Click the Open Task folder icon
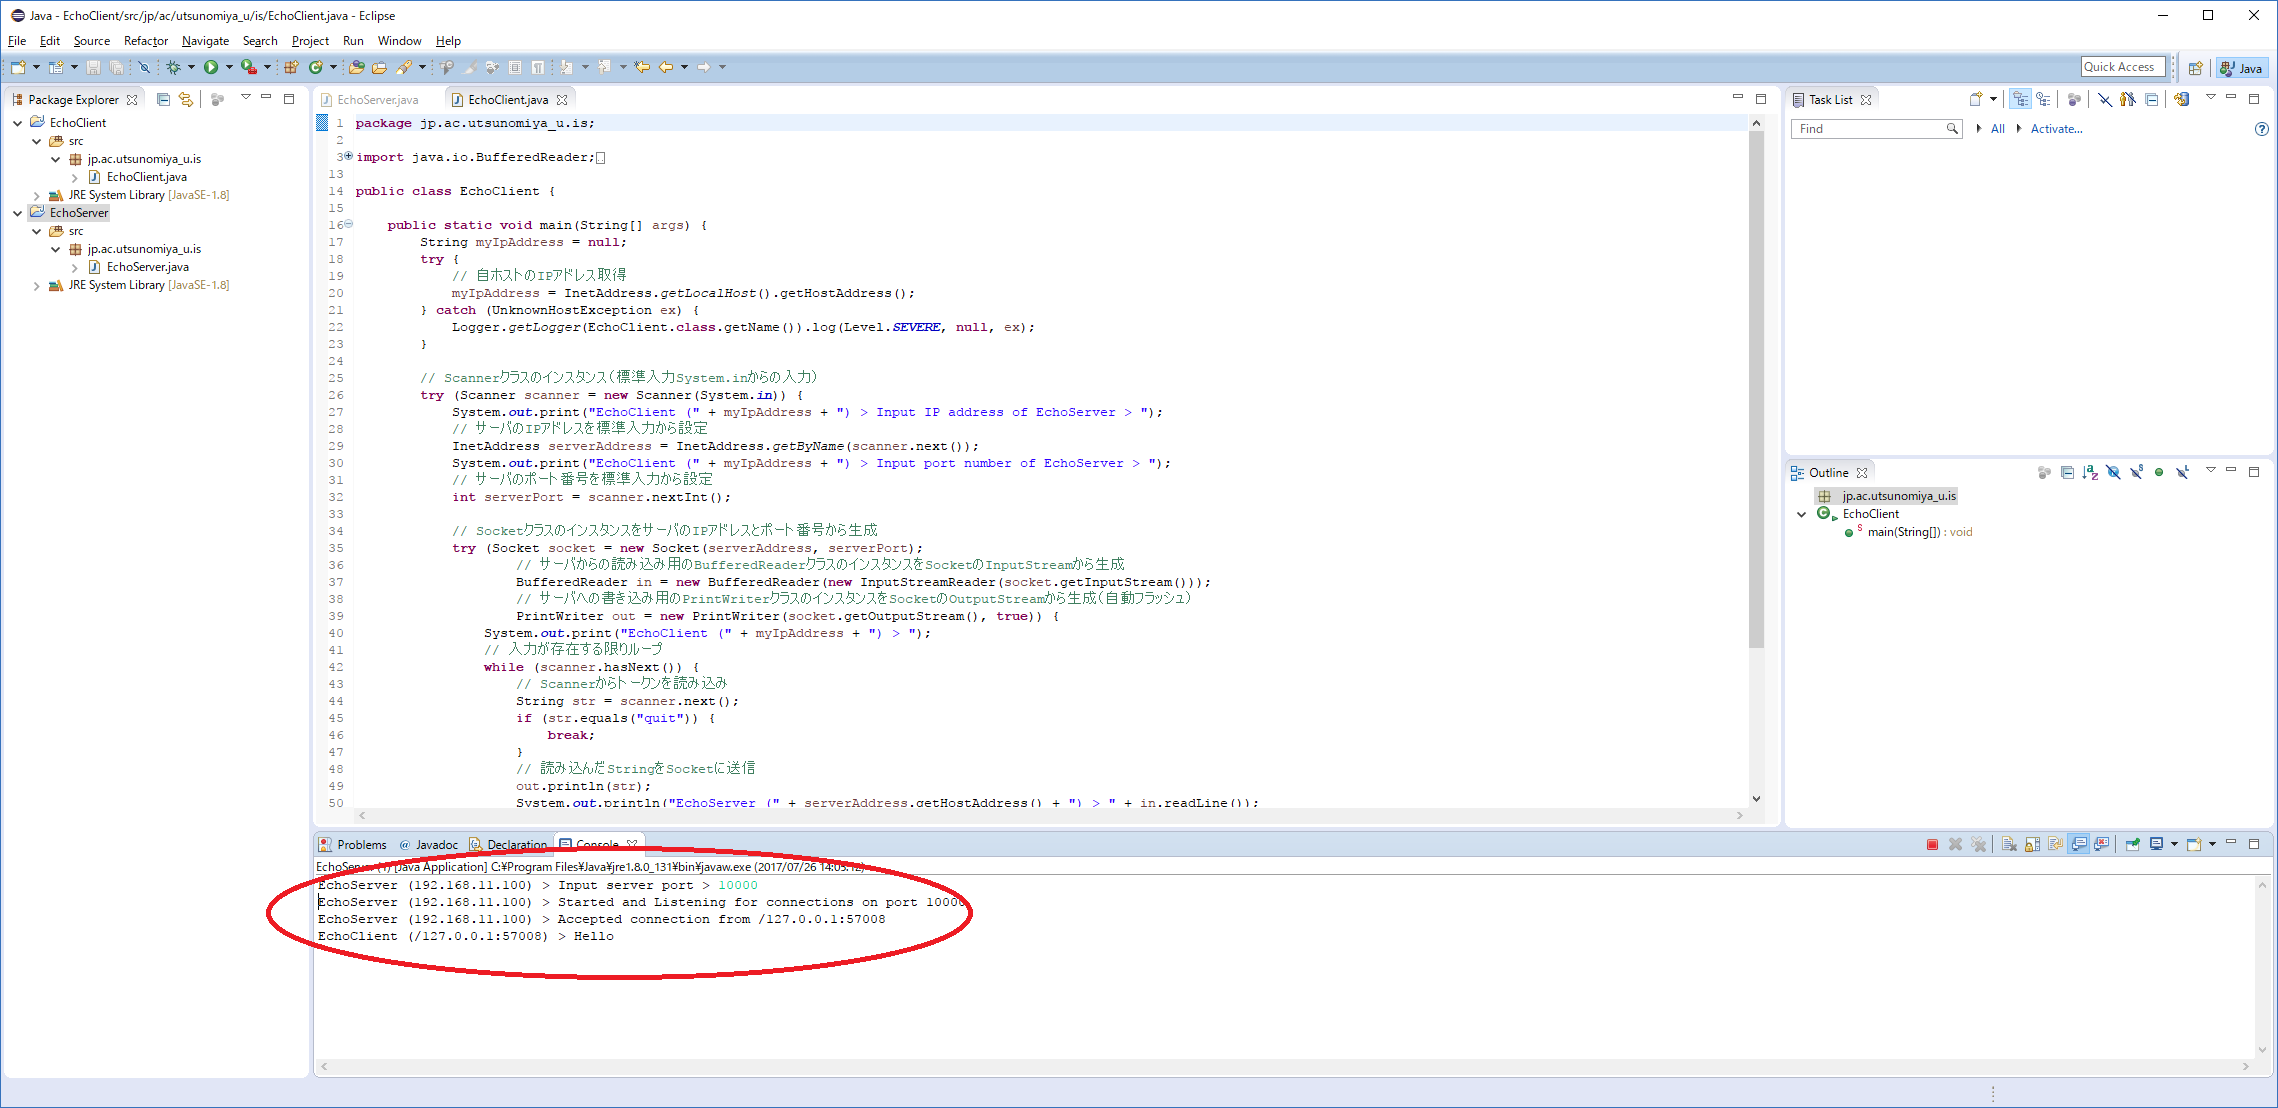 click(379, 67)
